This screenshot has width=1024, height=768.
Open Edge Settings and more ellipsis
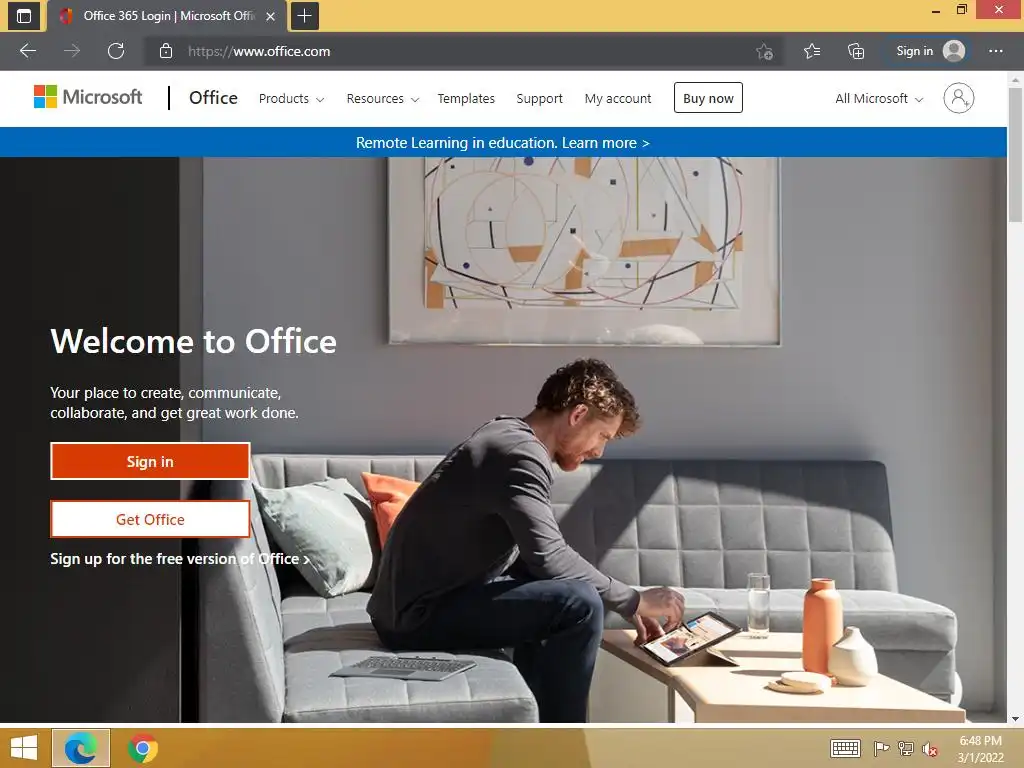pos(995,51)
